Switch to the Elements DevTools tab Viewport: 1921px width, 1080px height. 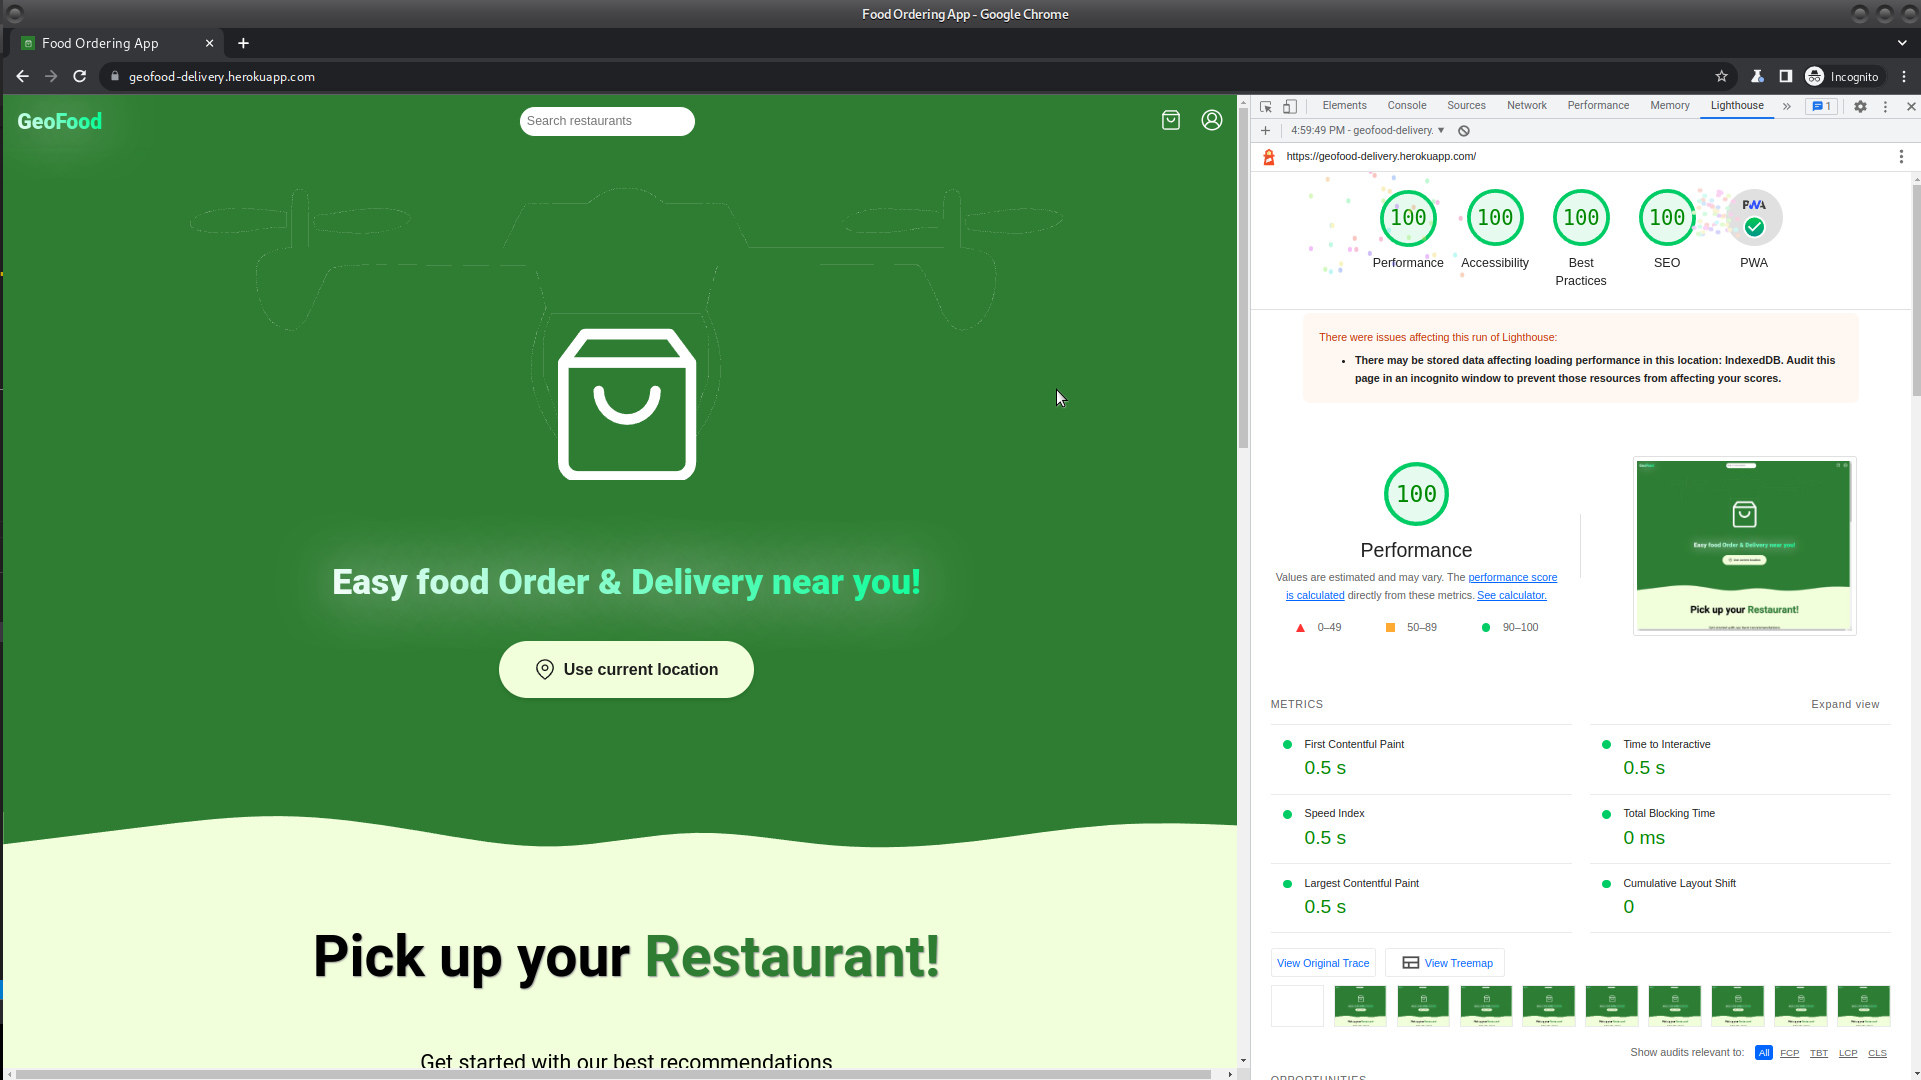1344,105
